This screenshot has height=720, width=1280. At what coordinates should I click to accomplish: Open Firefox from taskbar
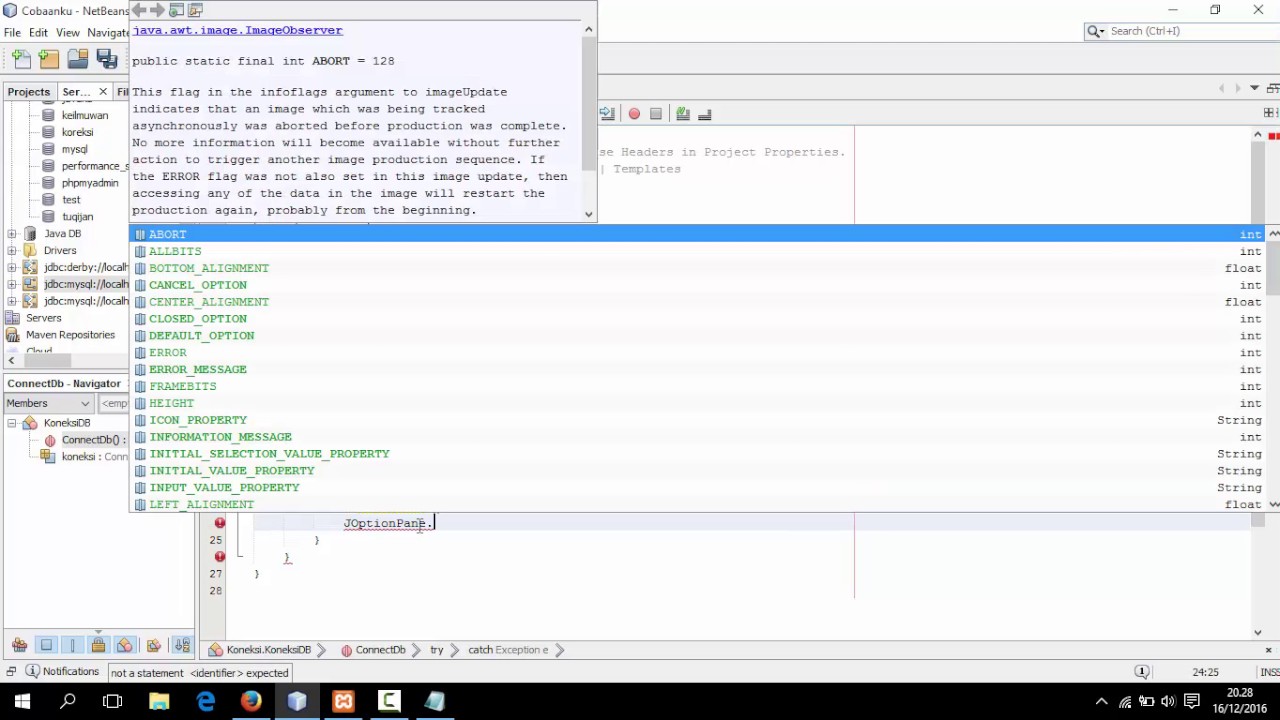251,702
